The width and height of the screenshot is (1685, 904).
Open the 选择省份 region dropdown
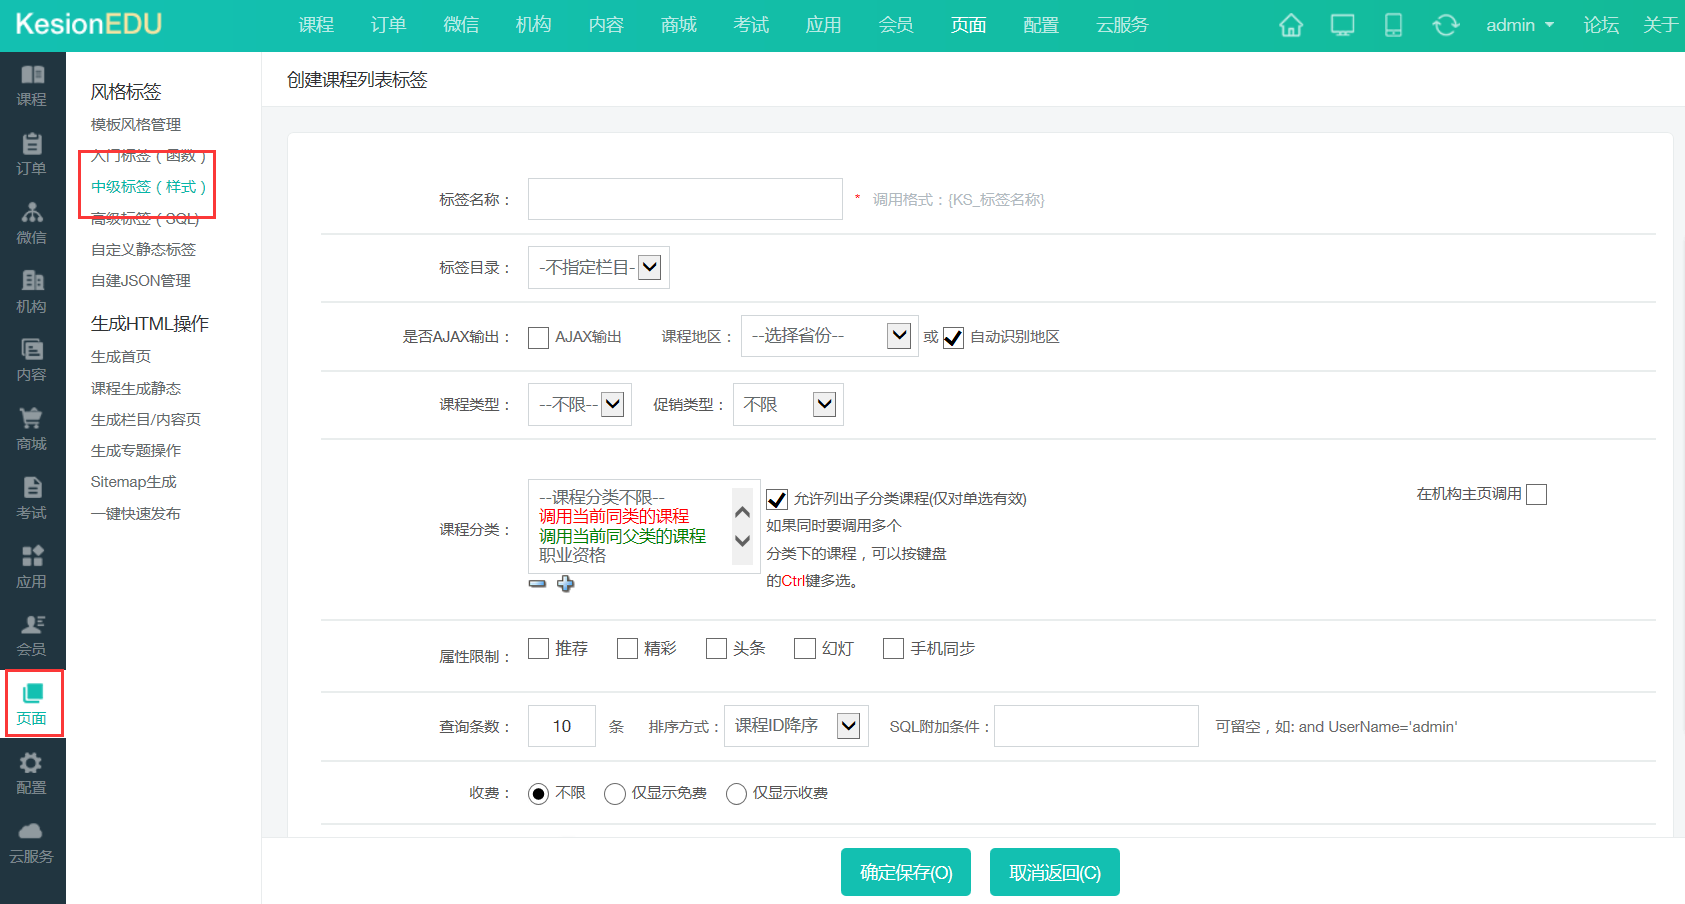click(x=830, y=336)
